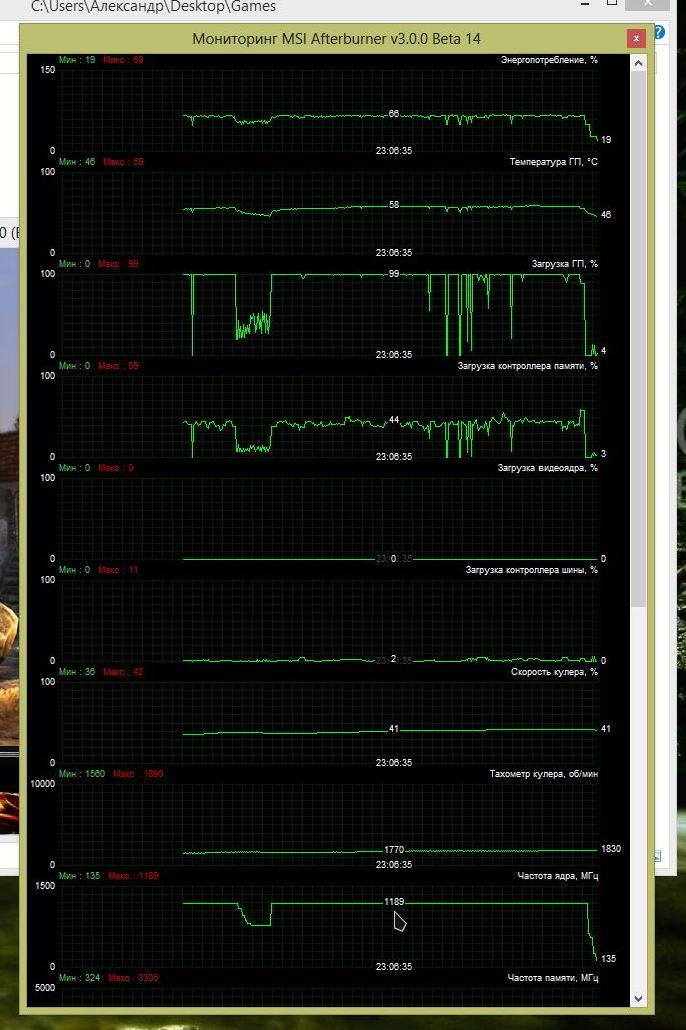The image size is (686, 1030).
Task: Click the 'Частота ядра, МГц' graph label
Action: (x=558, y=876)
